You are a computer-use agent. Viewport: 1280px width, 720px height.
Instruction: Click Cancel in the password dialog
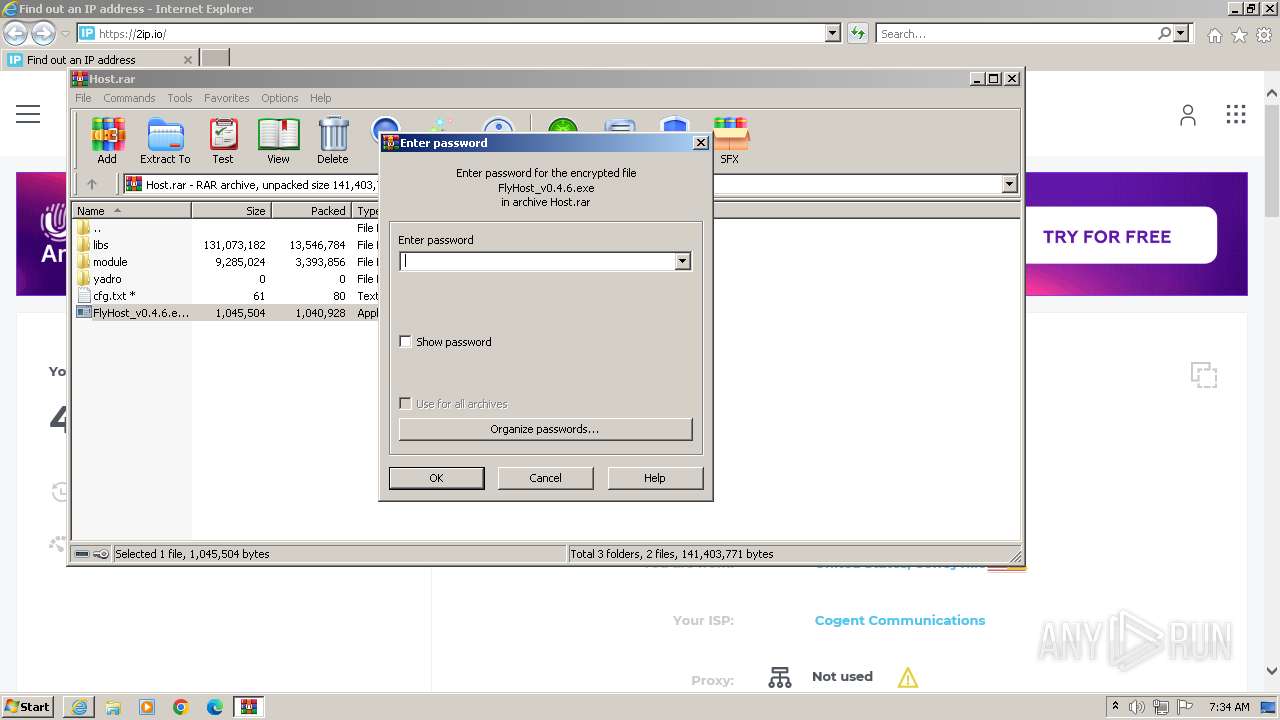[545, 478]
